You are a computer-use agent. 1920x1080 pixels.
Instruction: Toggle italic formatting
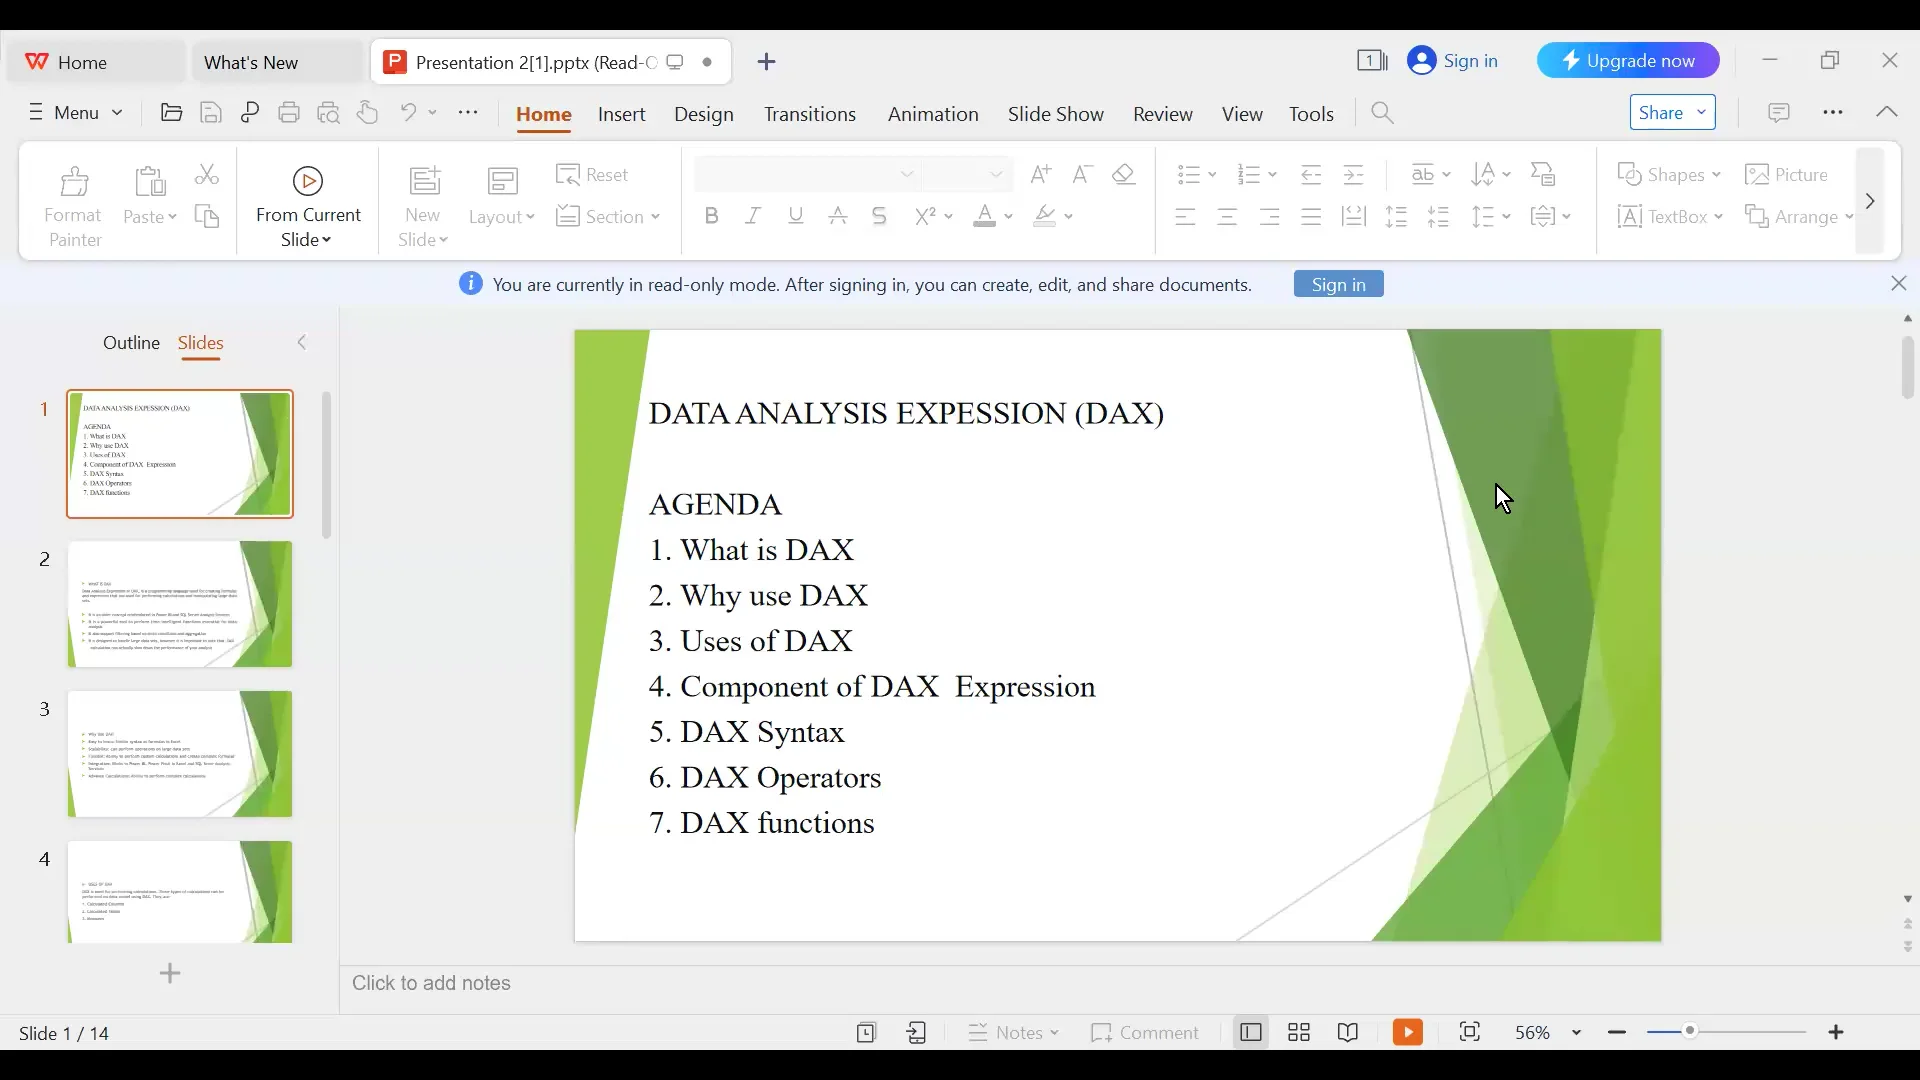click(753, 216)
